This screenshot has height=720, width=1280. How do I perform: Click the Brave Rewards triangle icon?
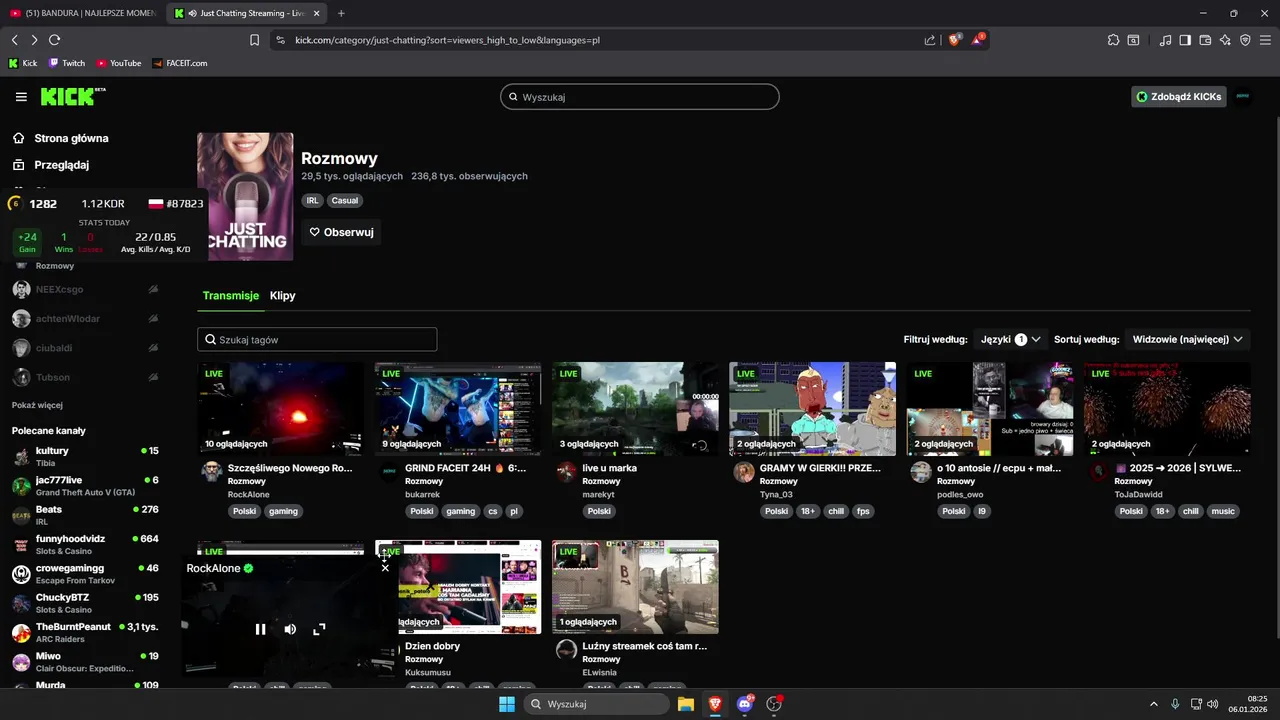979,40
